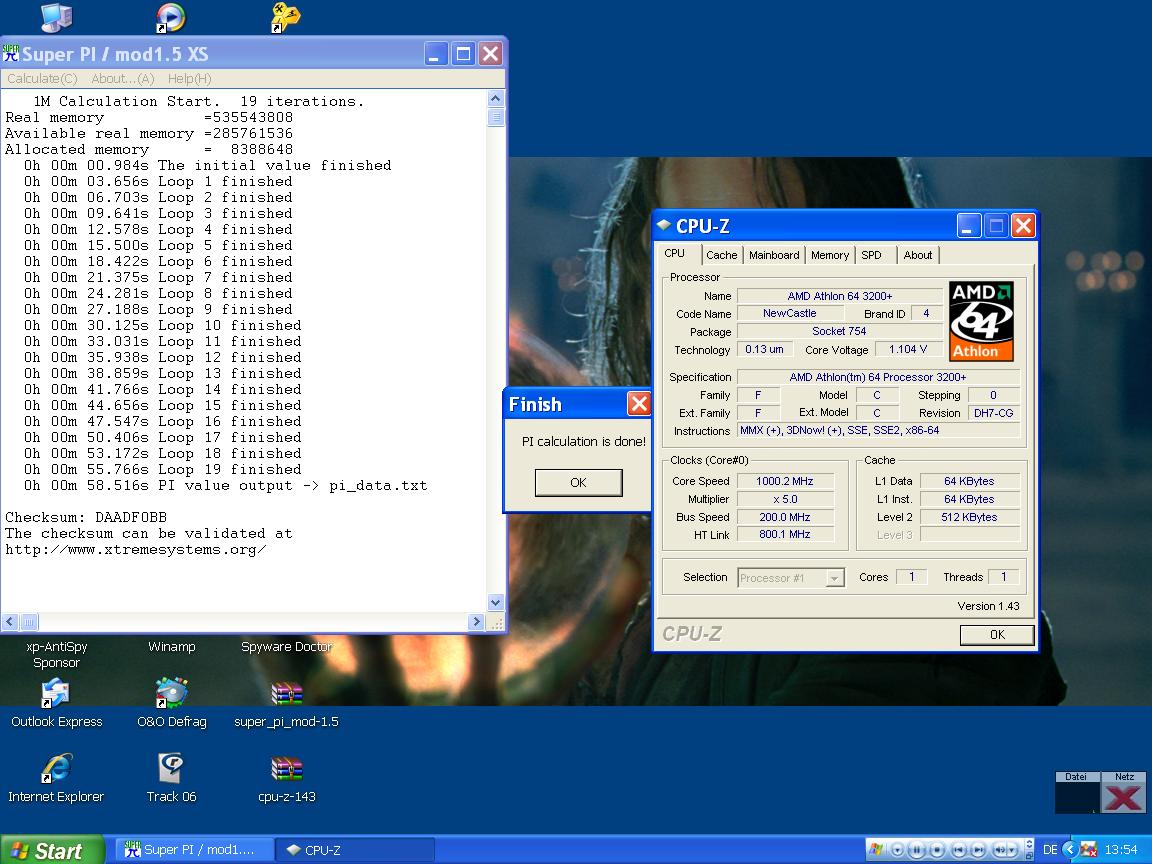Click the AMD Athlon 64 logo
This screenshot has height=864, width=1152.
pos(981,321)
